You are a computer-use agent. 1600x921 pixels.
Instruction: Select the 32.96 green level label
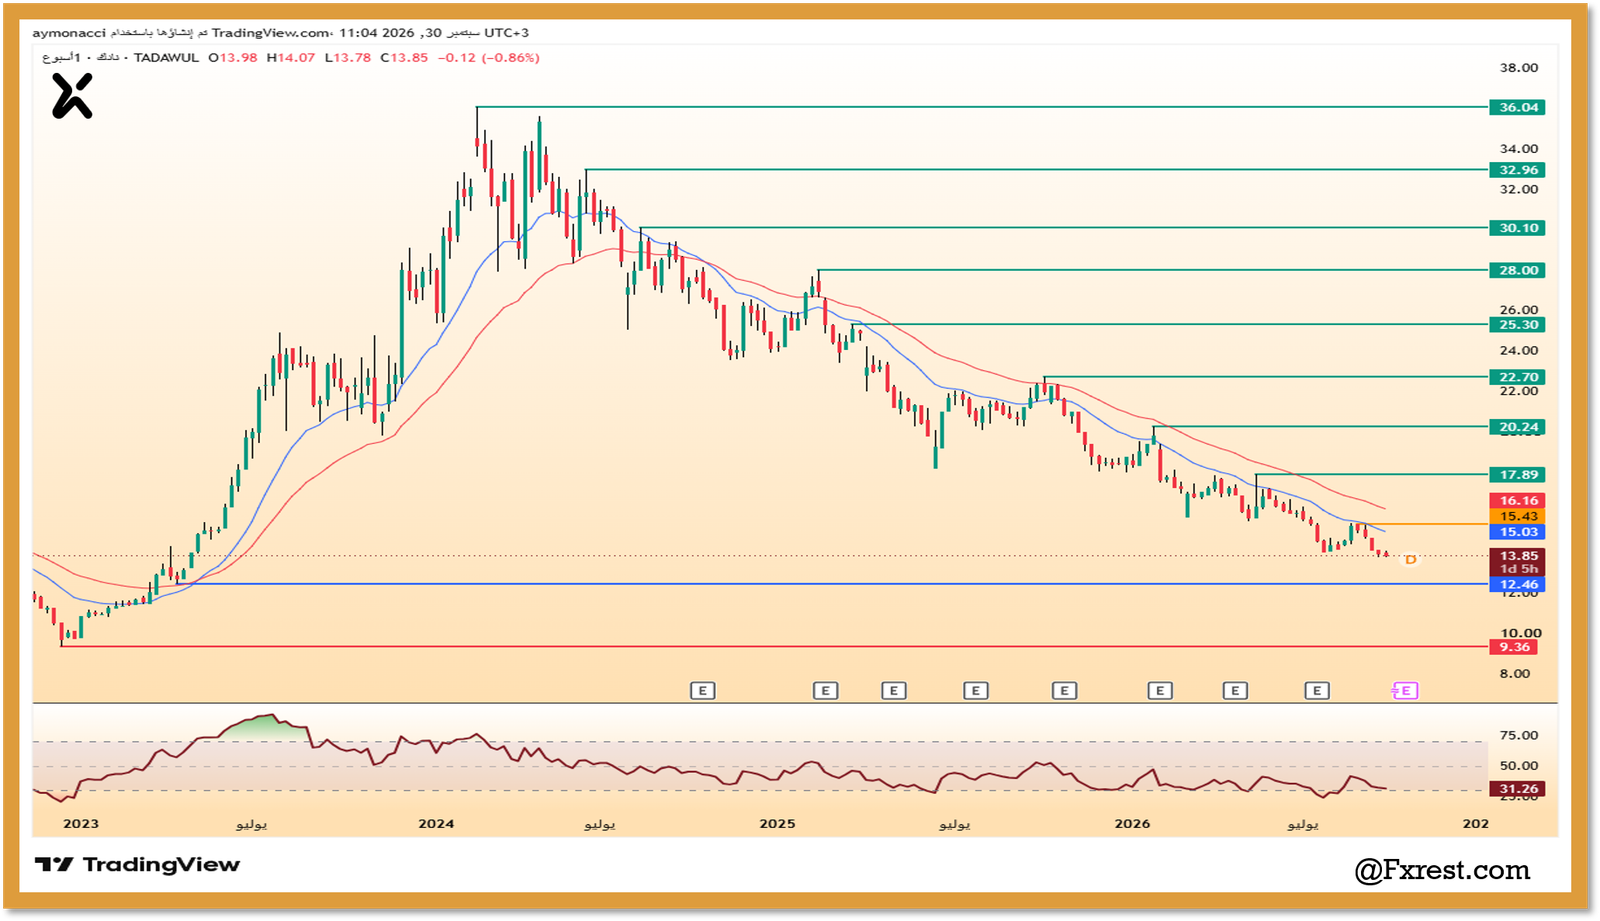[x=1517, y=170]
